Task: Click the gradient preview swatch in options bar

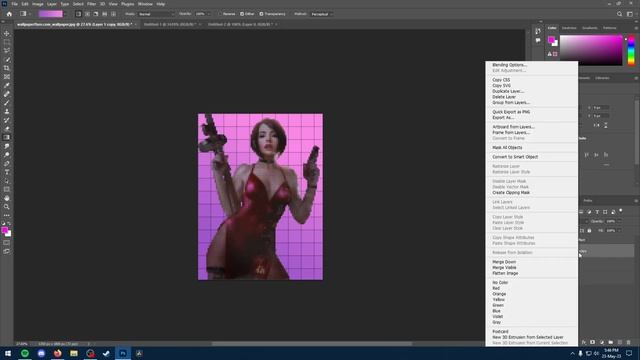Action: tap(51, 14)
